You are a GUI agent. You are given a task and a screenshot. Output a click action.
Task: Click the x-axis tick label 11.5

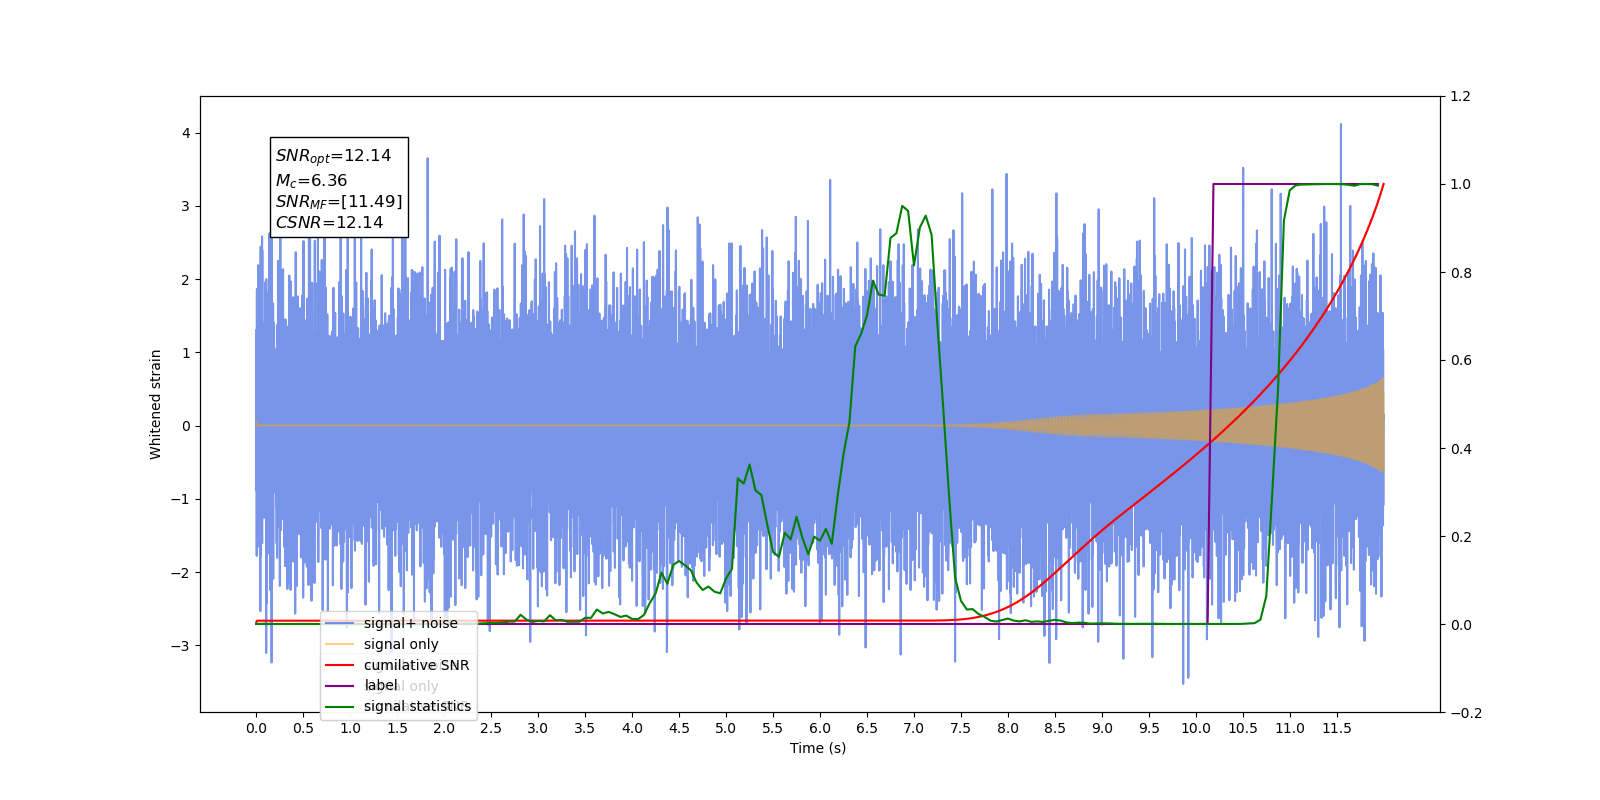pos(1337,728)
